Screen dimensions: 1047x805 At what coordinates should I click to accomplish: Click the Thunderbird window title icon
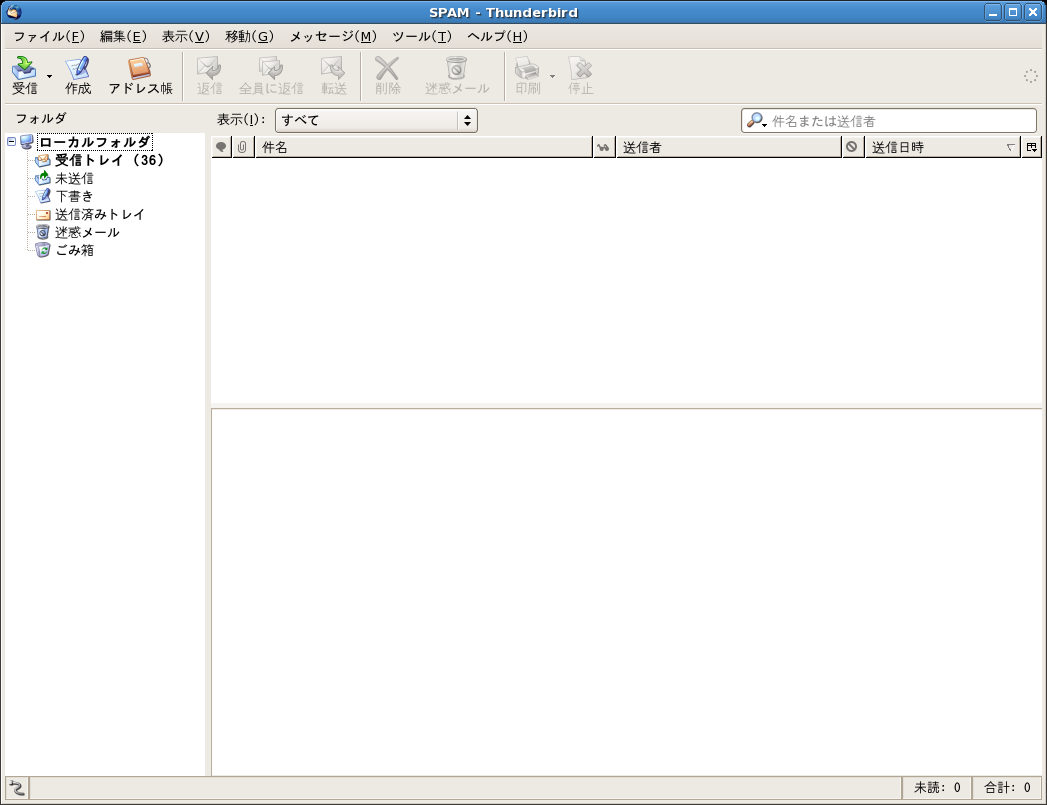point(13,12)
